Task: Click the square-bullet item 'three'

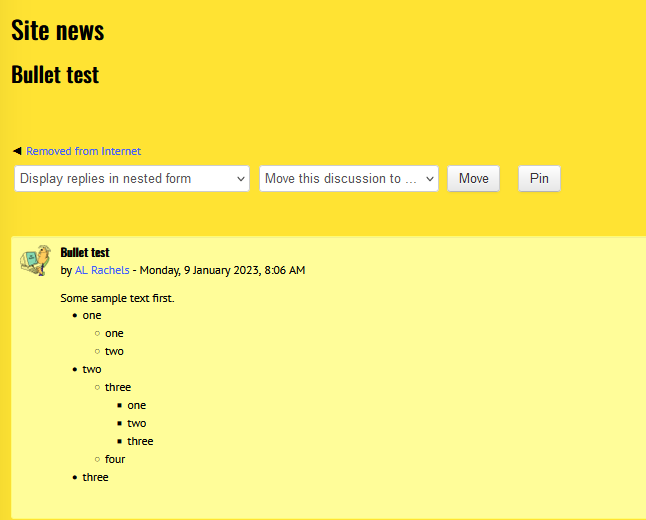Action: [140, 441]
